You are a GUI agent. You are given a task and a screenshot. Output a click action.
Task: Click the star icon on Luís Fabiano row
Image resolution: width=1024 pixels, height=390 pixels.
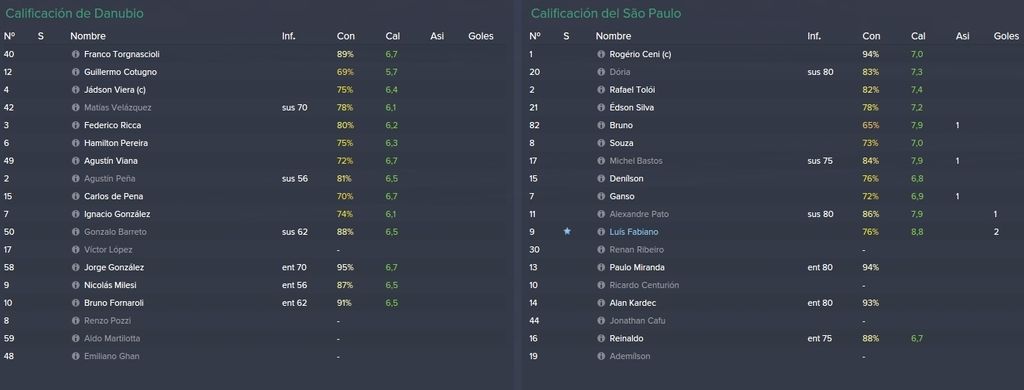567,231
